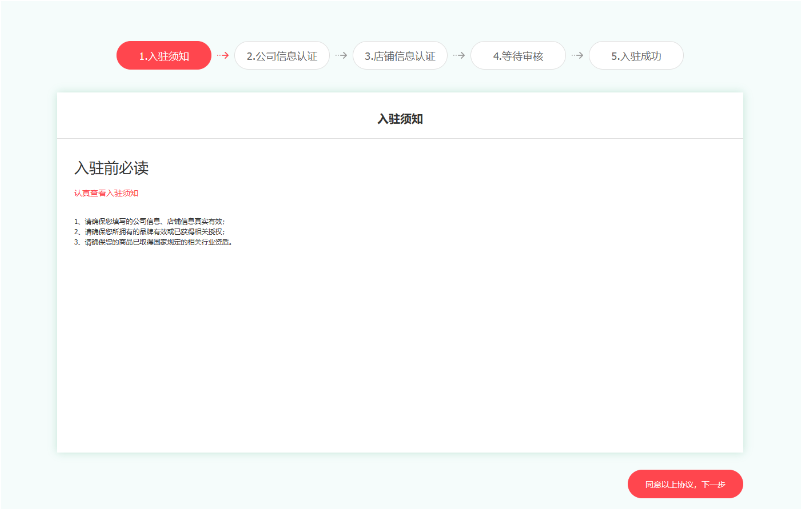The width and height of the screenshot is (802, 509).
Task: Click the red 认真查看入驻须知 text
Action: tap(106, 193)
